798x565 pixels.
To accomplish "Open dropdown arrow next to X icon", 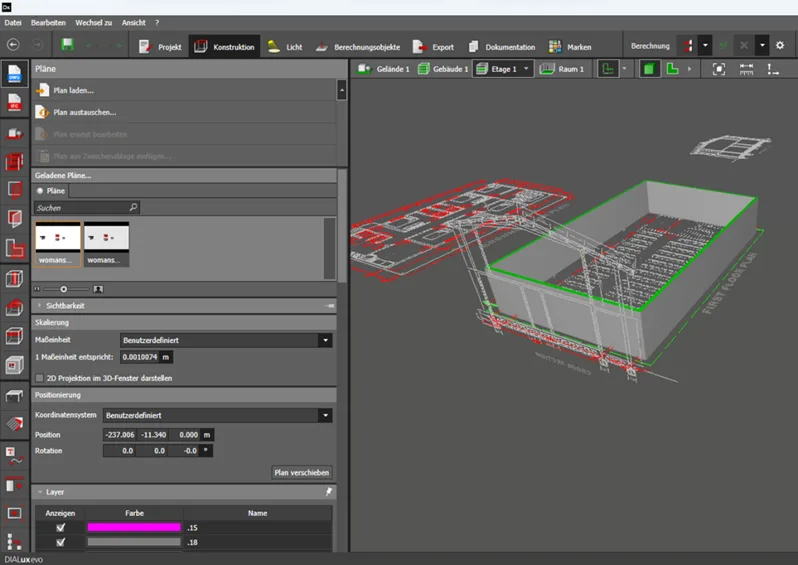I will [762, 45].
